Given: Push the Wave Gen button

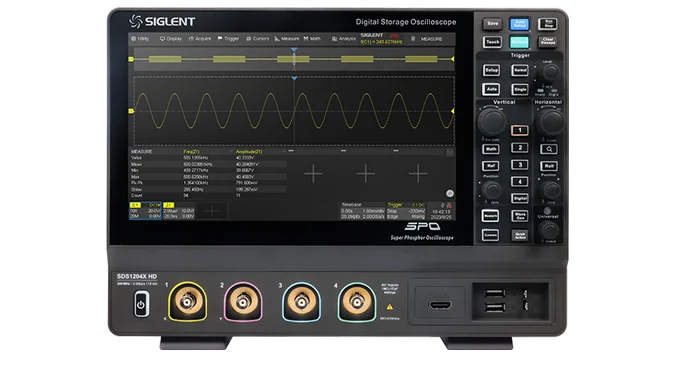Looking at the screenshot, I should 520,216.
